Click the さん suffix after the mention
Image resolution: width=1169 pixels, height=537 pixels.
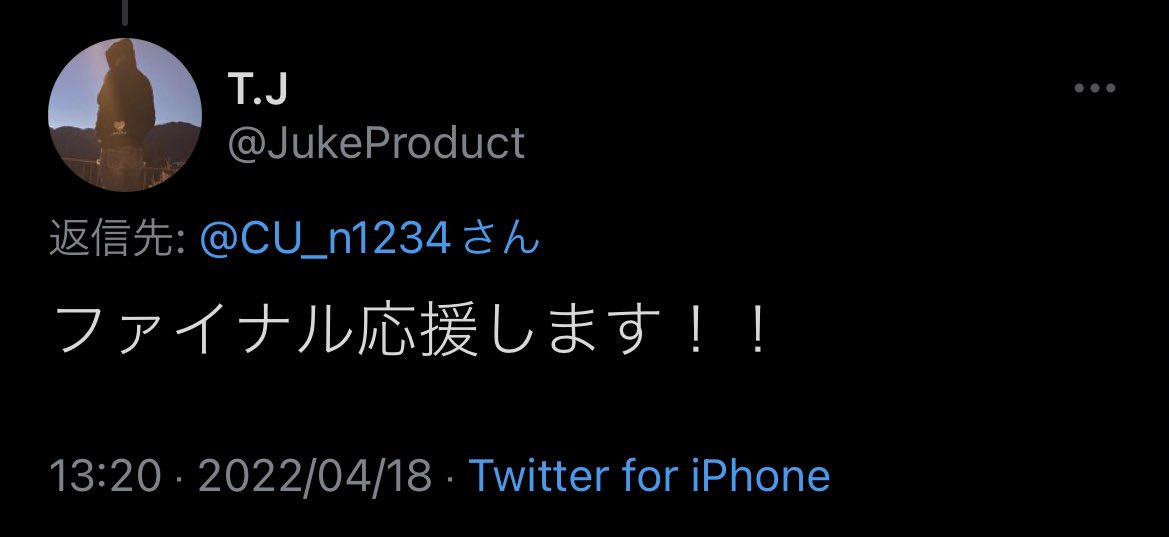[x=501, y=240]
